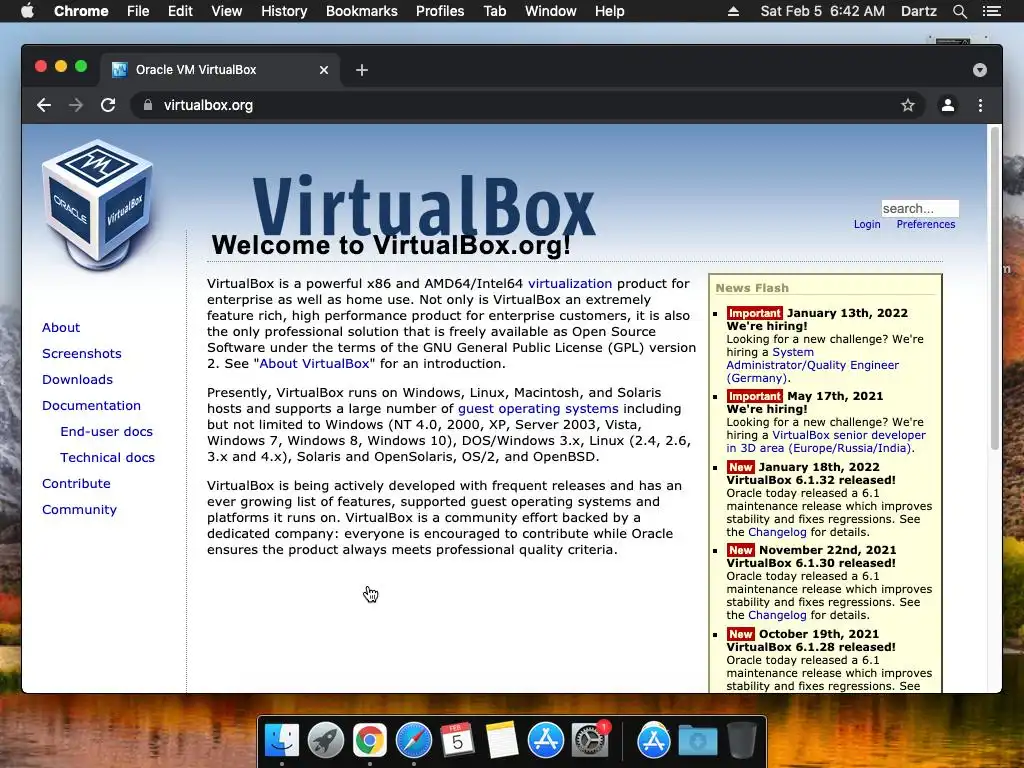
Task: Open Changelog link for 6.1.30 release
Action: pos(777,615)
